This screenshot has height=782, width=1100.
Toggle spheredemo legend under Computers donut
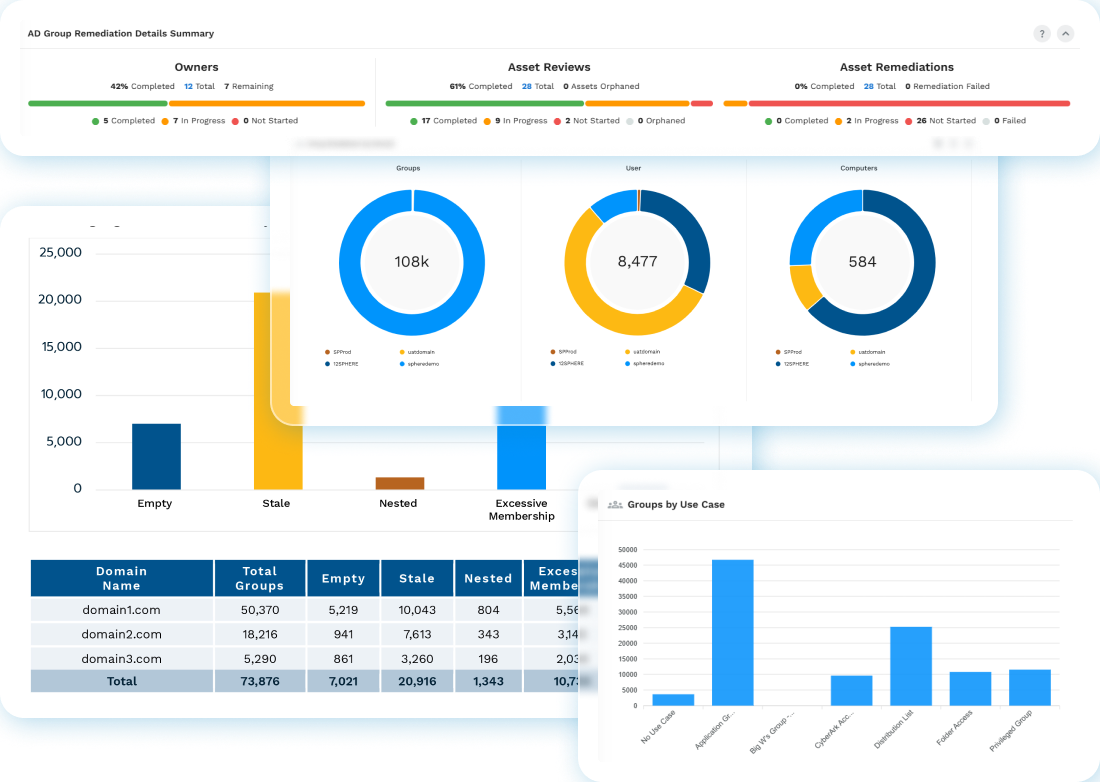tap(853, 363)
